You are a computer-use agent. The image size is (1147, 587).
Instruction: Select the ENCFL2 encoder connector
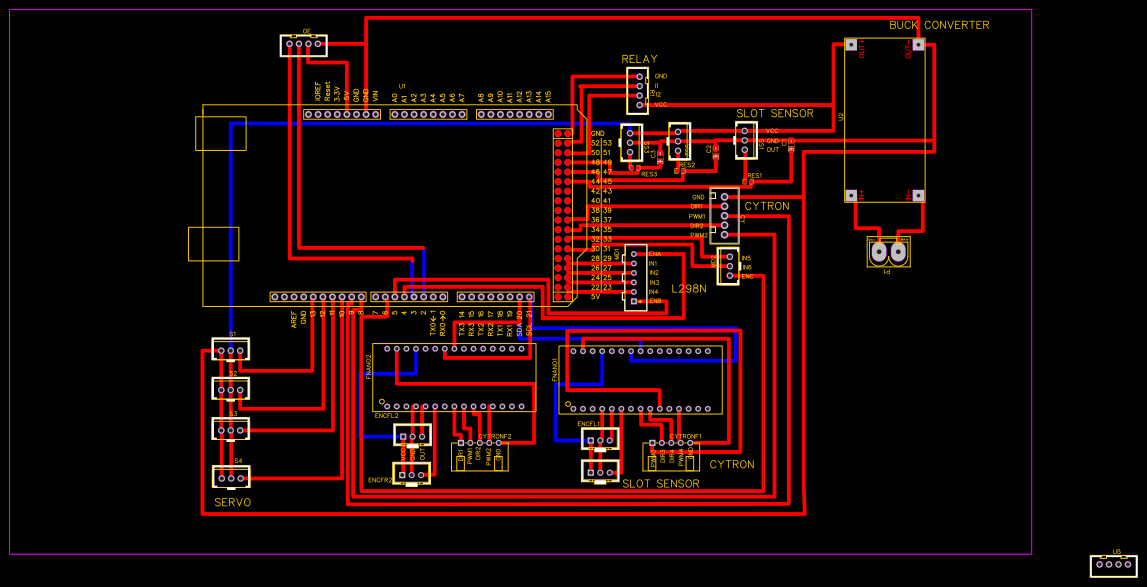pyautogui.click(x=410, y=435)
